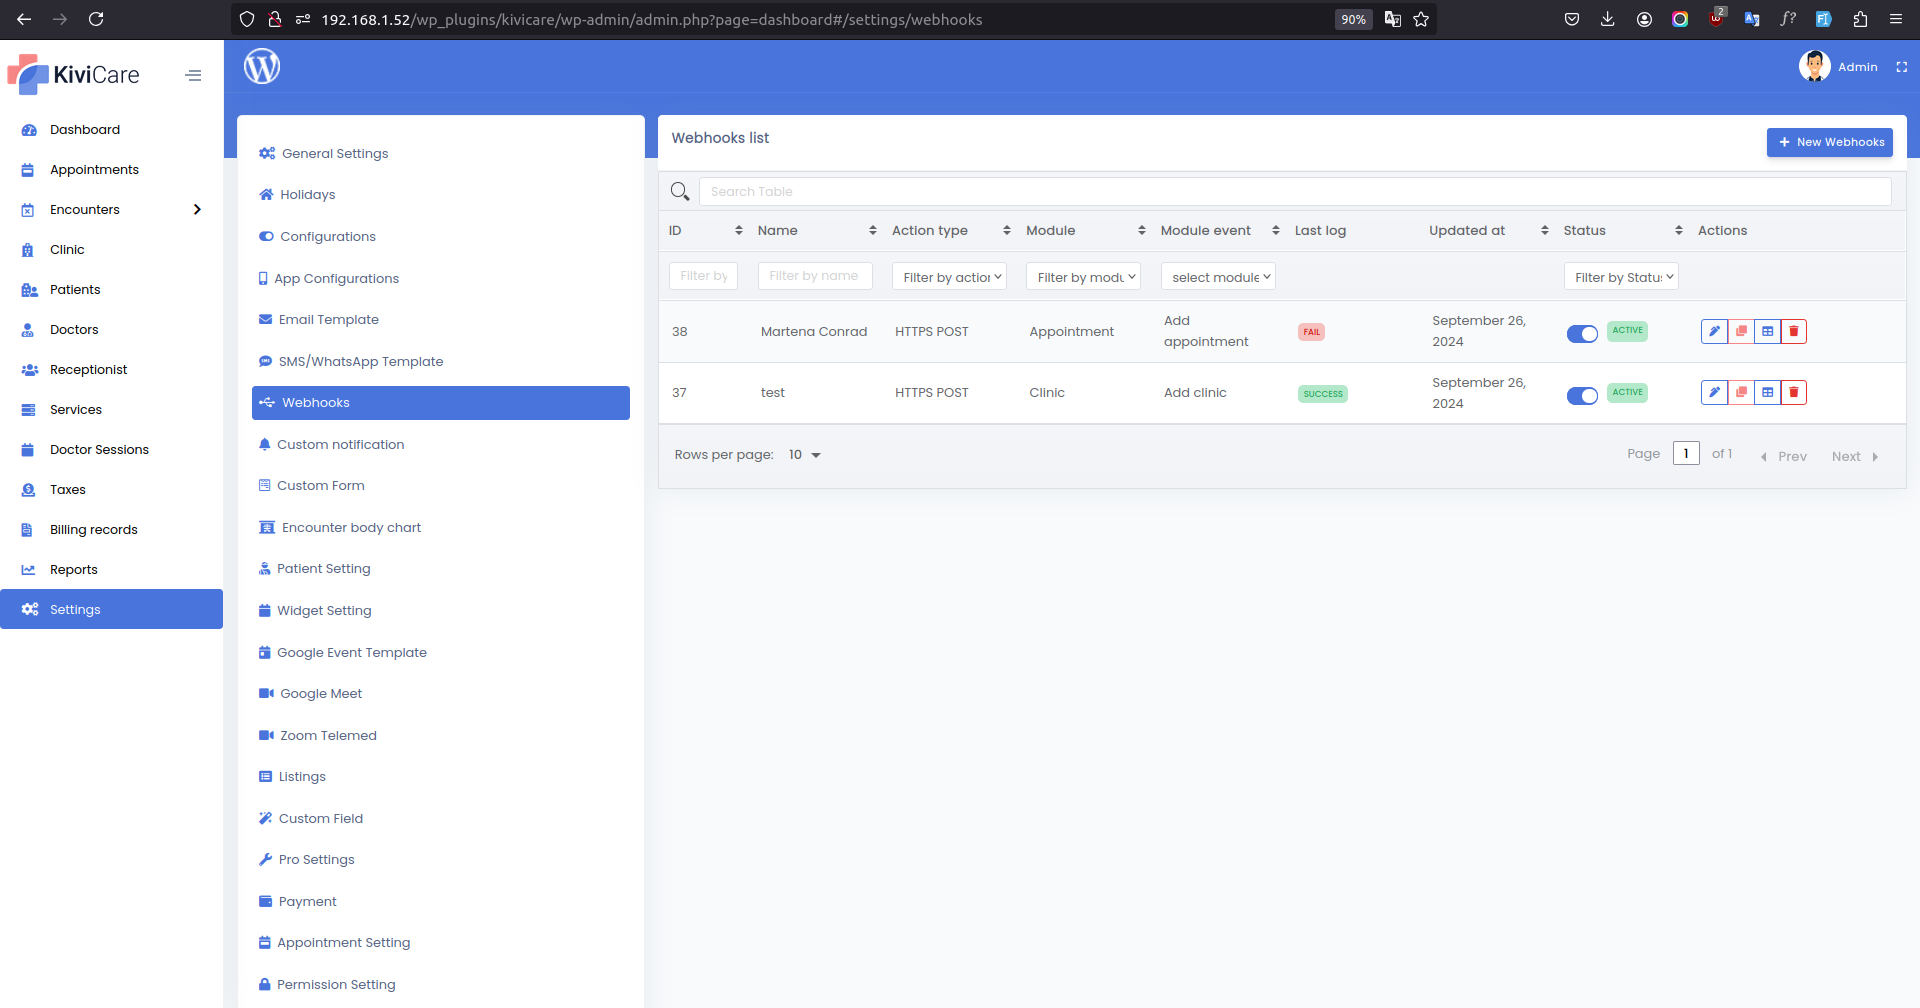
Task: Delete webhook ID 38
Action: (x=1793, y=331)
